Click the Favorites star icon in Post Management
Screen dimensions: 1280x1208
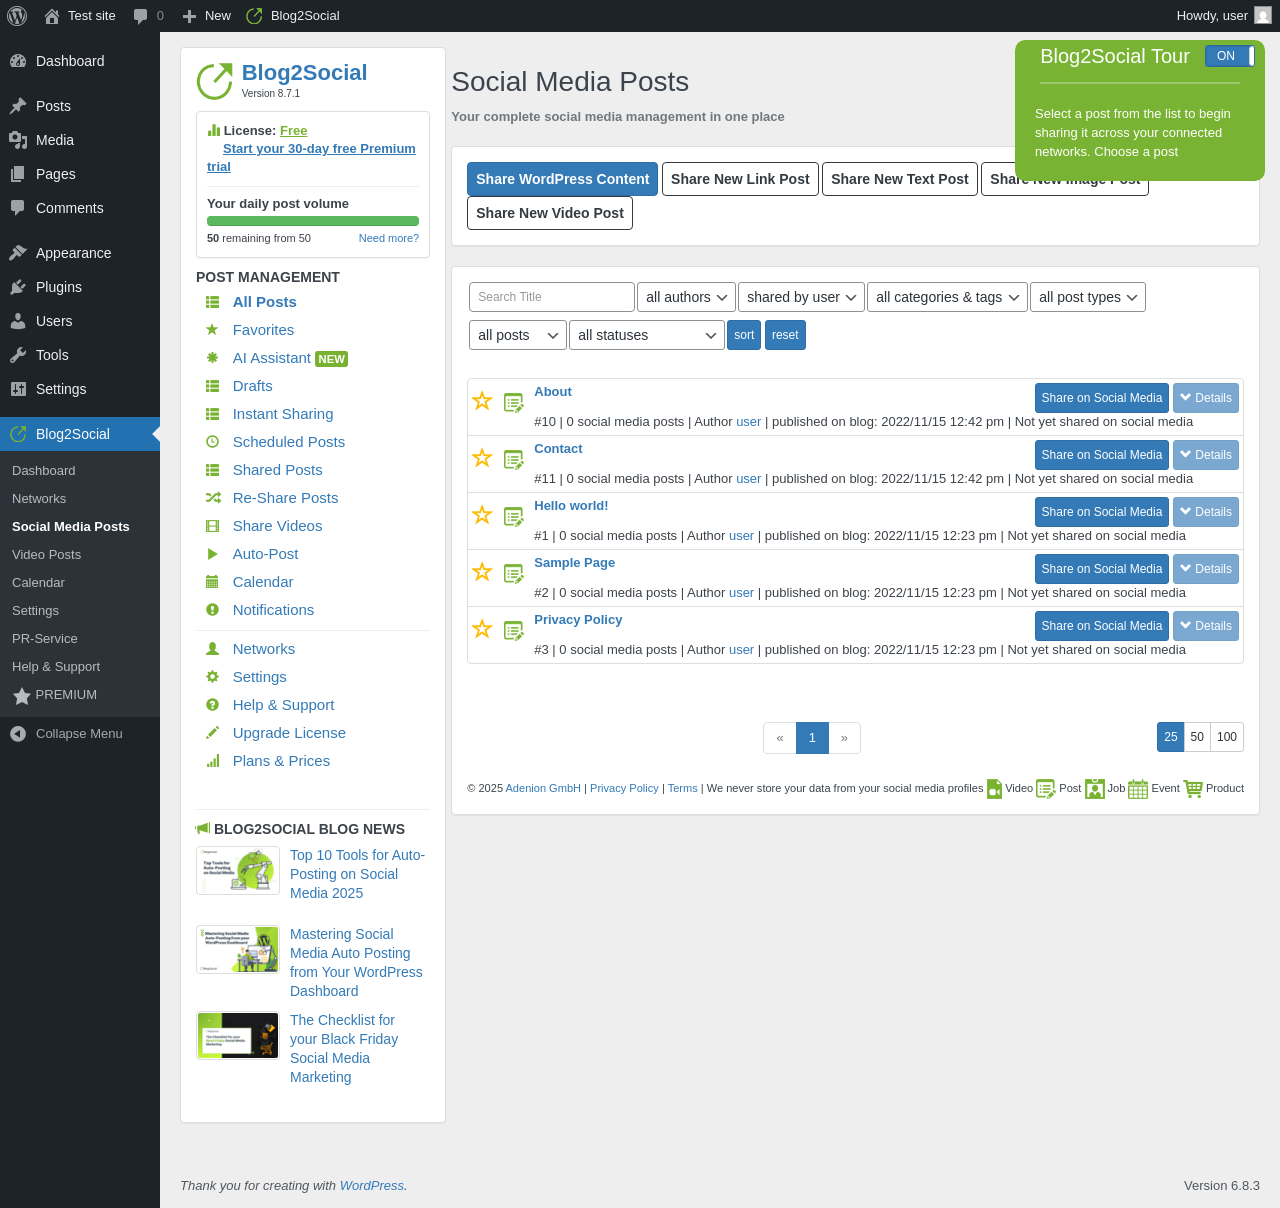(212, 330)
